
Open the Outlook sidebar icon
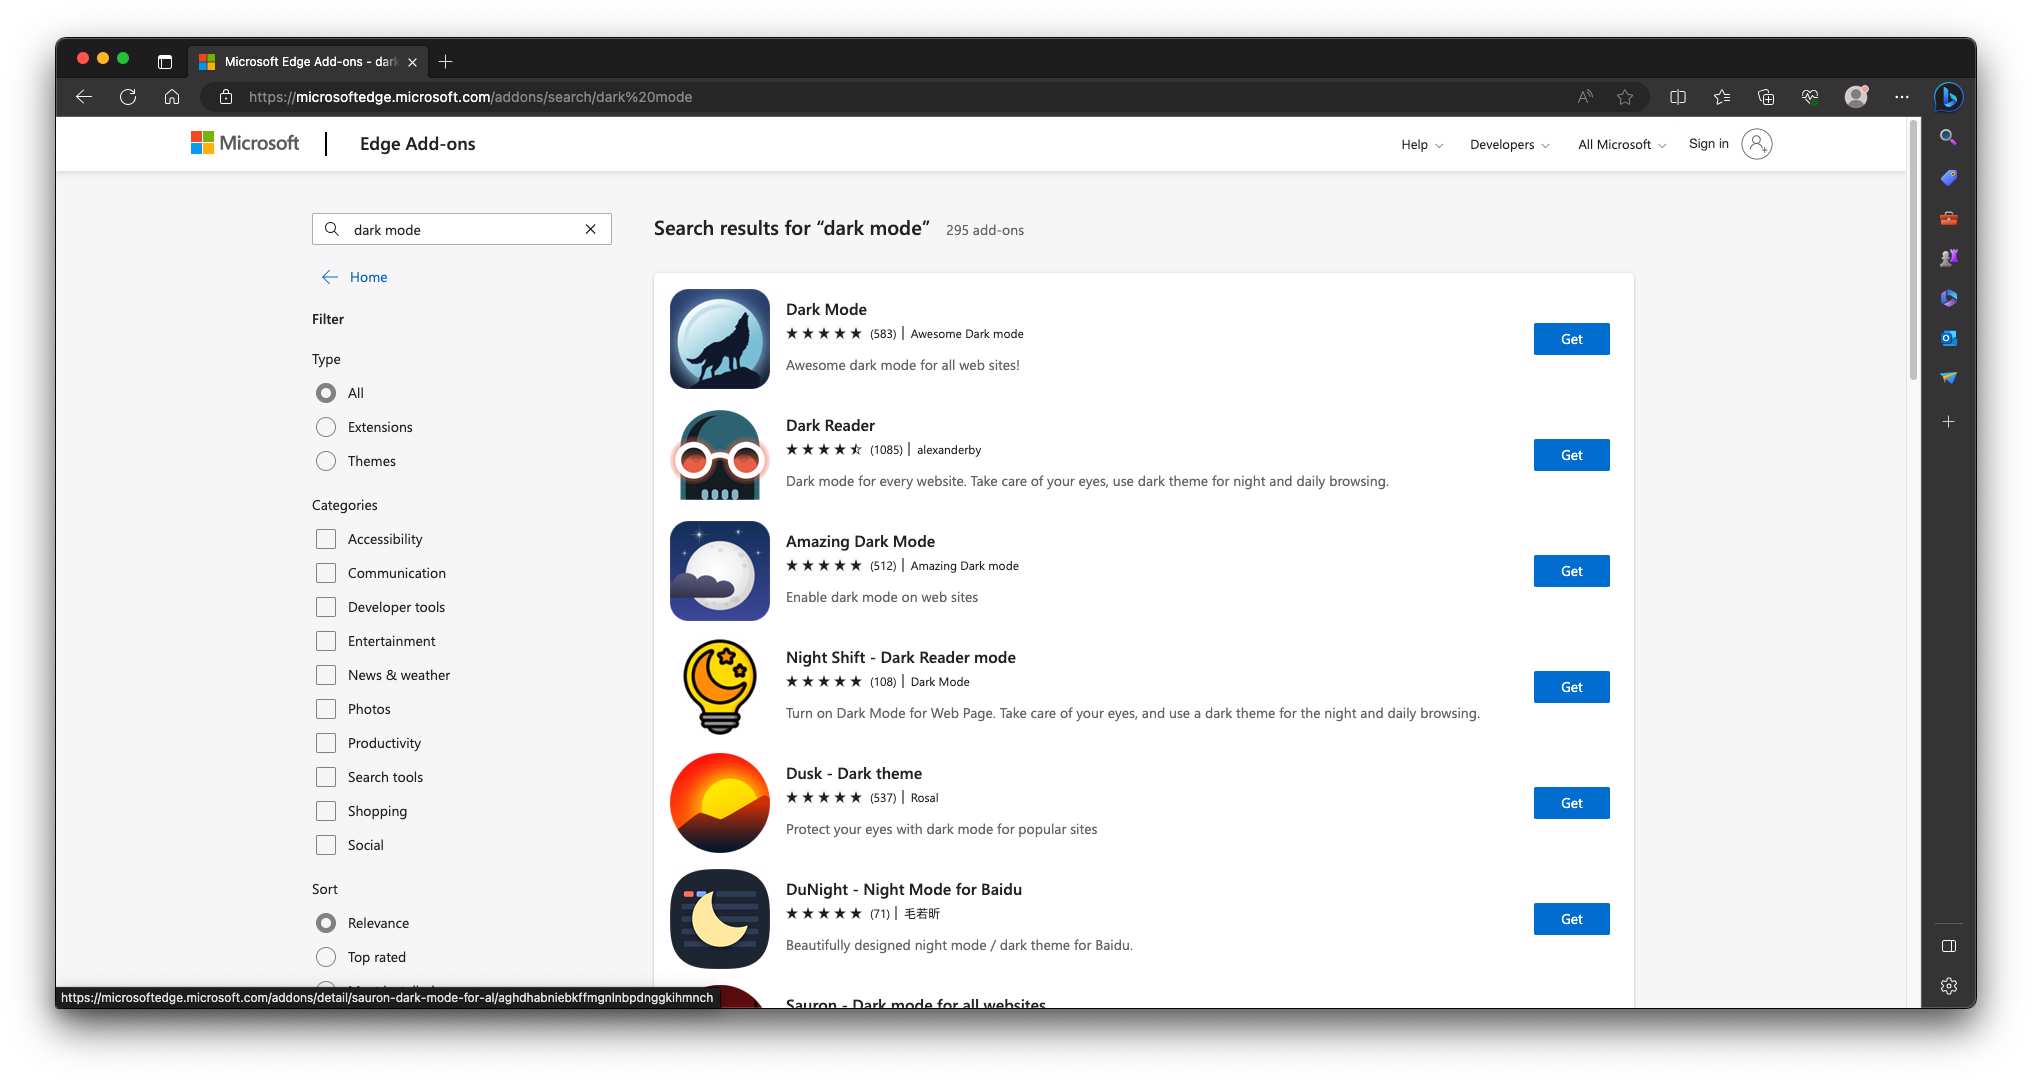tap(1948, 338)
